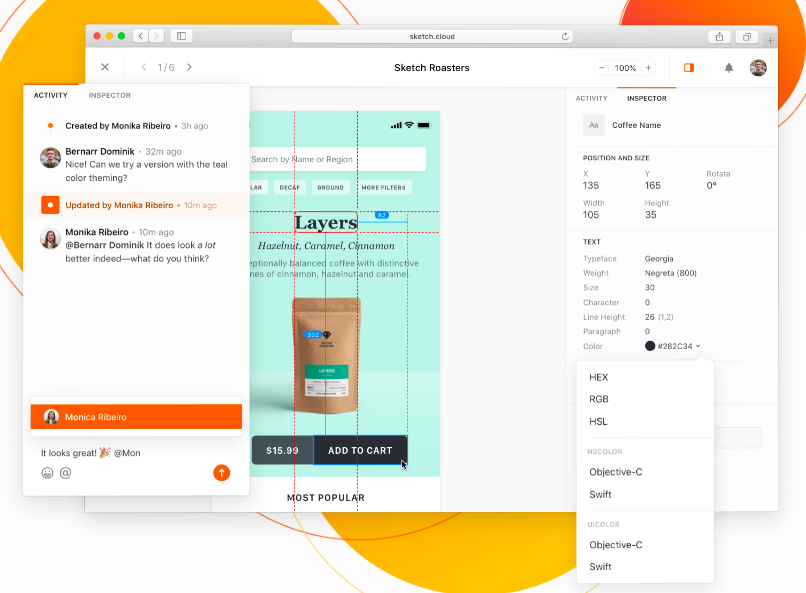Switch to the Activity tab in floating panel
This screenshot has height=593, width=806.
click(50, 95)
